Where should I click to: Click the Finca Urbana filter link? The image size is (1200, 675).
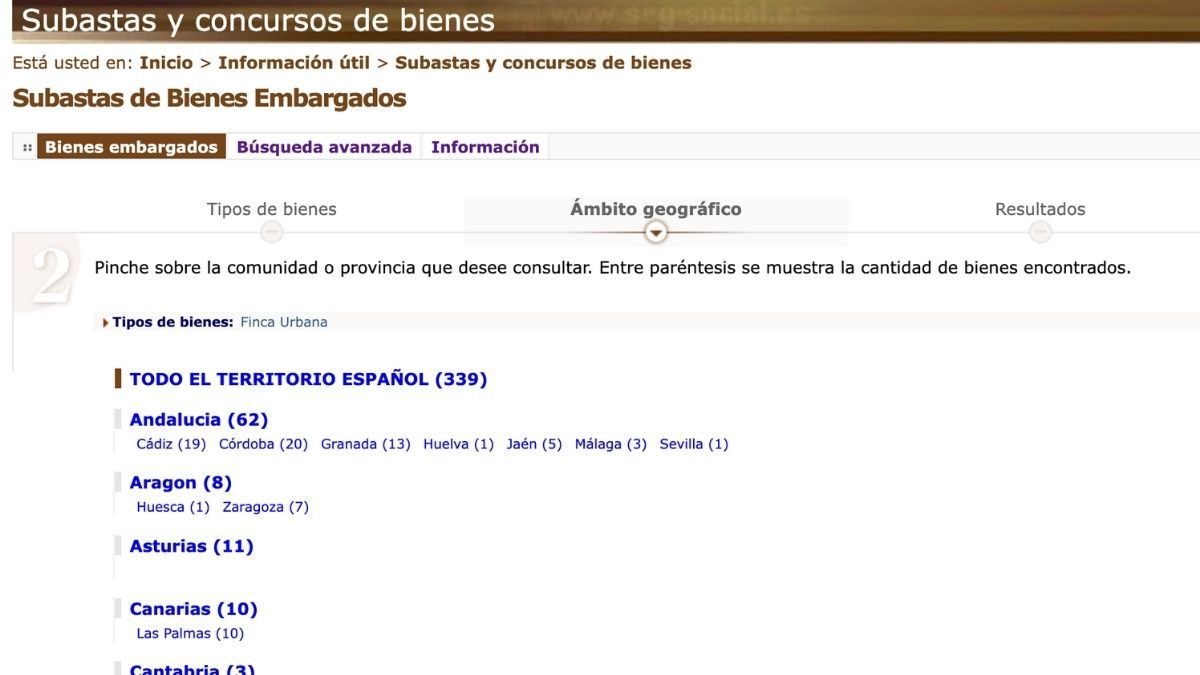pyautogui.click(x=284, y=322)
